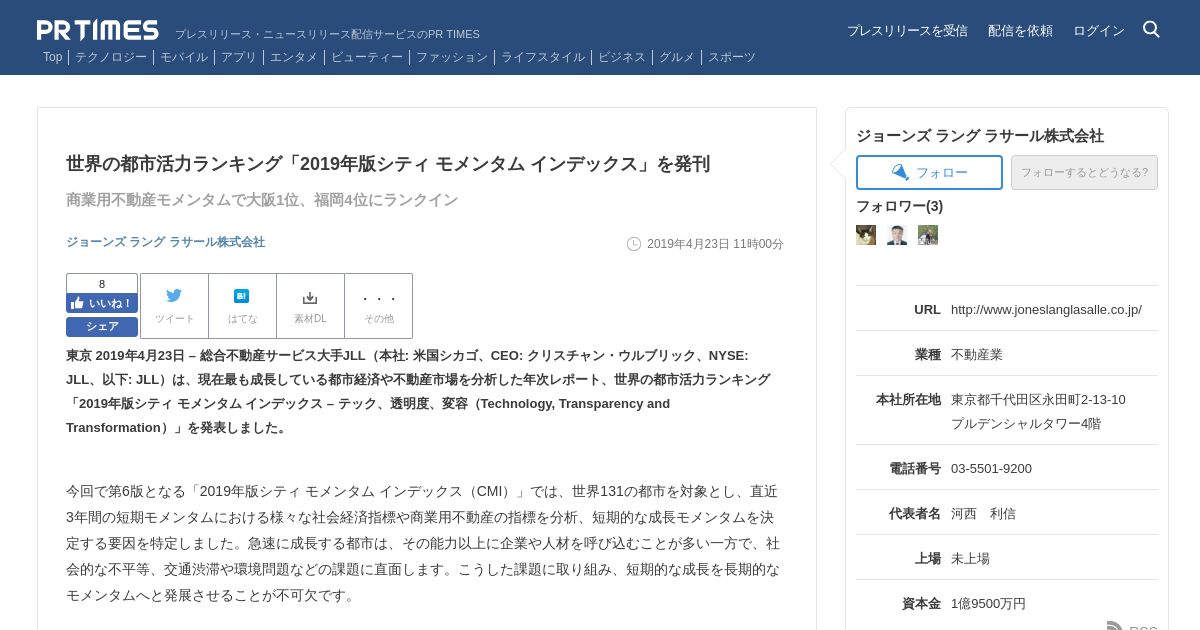Viewport: 1200px width, 630px height.
Task: Open モバイル category
Action: point(184,57)
